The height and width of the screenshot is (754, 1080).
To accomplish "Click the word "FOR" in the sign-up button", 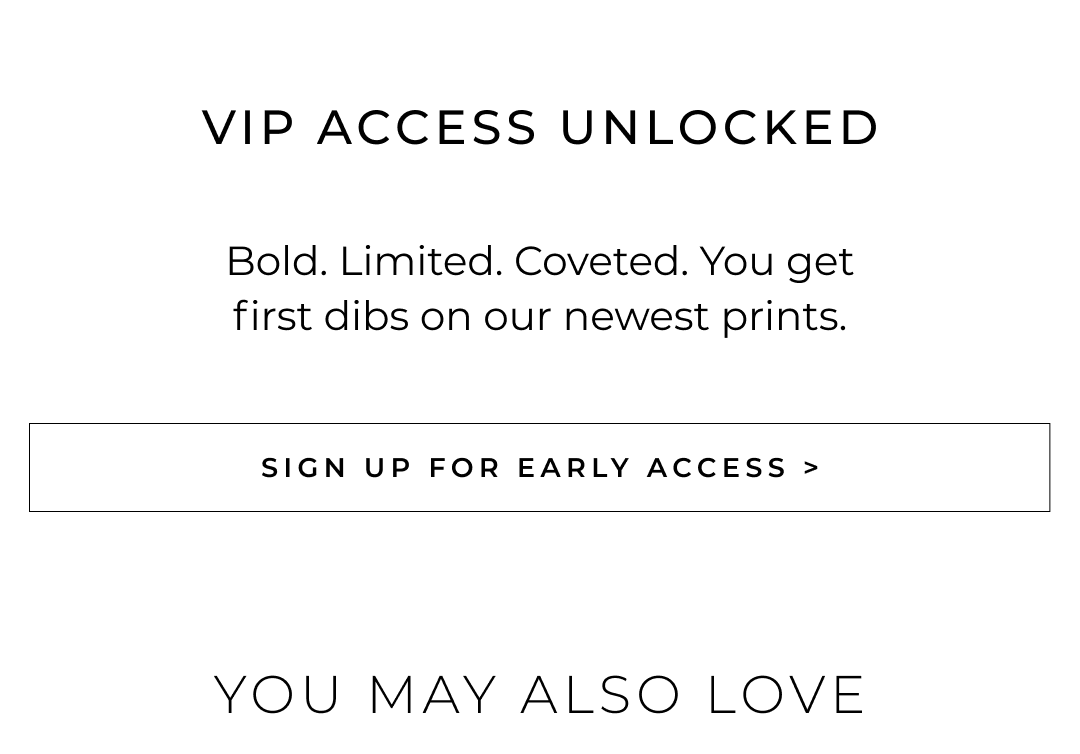I will coord(465,468).
